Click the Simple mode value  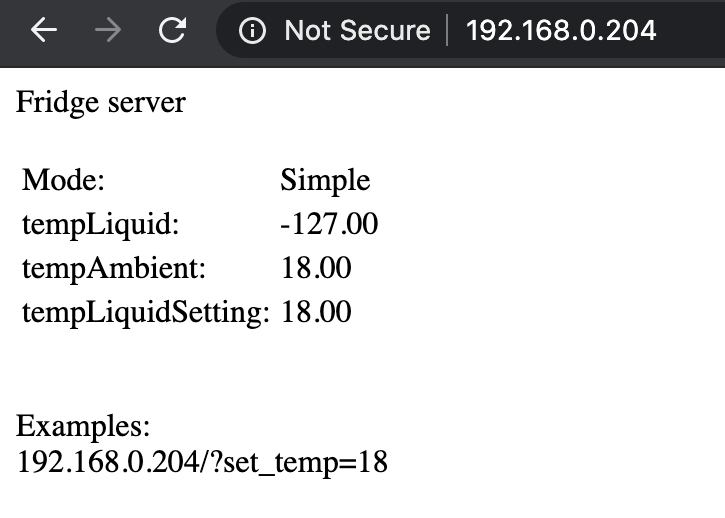pos(325,180)
